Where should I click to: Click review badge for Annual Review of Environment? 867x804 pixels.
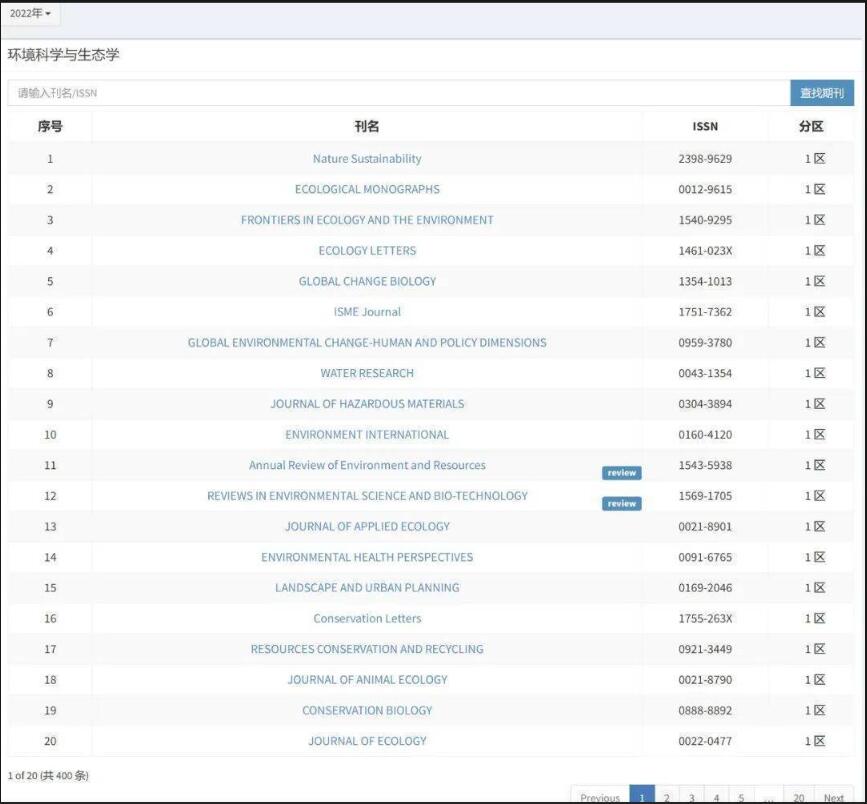(x=621, y=473)
